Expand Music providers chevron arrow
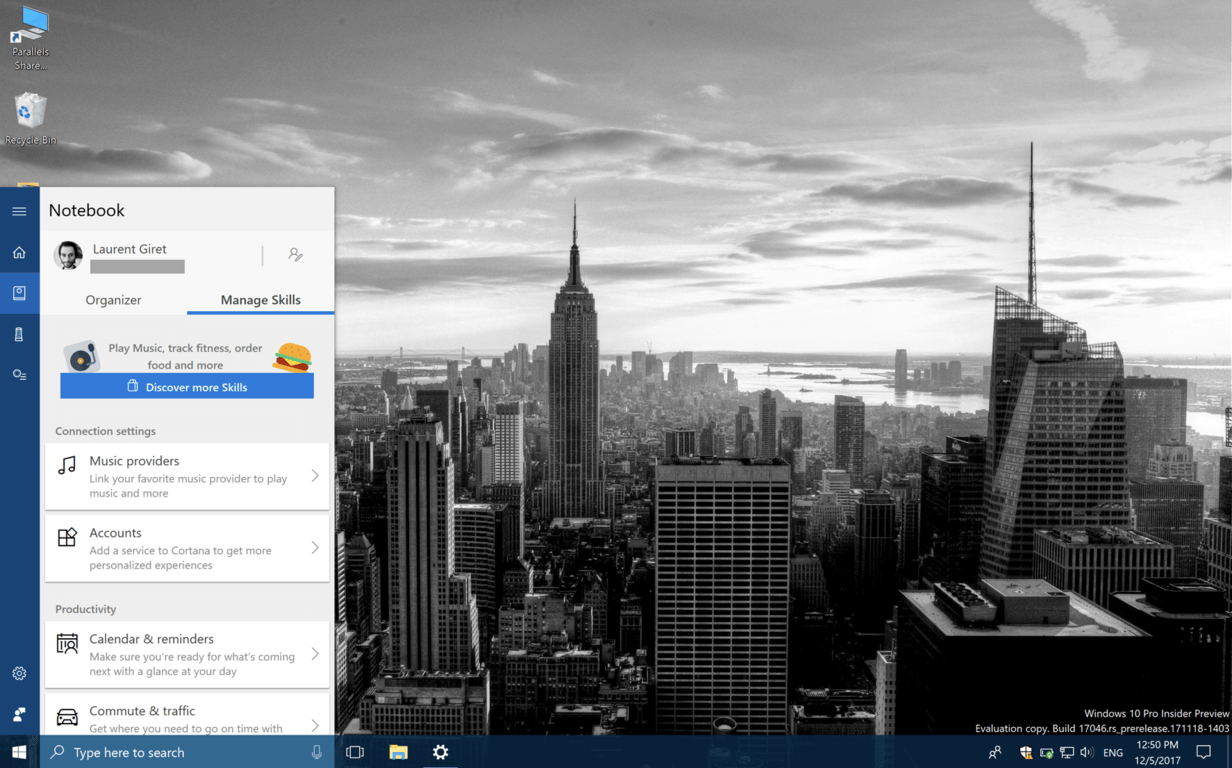1232x768 pixels. [315, 476]
